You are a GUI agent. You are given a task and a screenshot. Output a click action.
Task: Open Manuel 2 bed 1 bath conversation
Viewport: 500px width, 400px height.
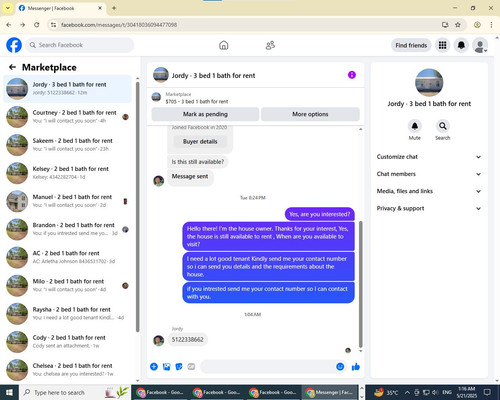(67, 201)
